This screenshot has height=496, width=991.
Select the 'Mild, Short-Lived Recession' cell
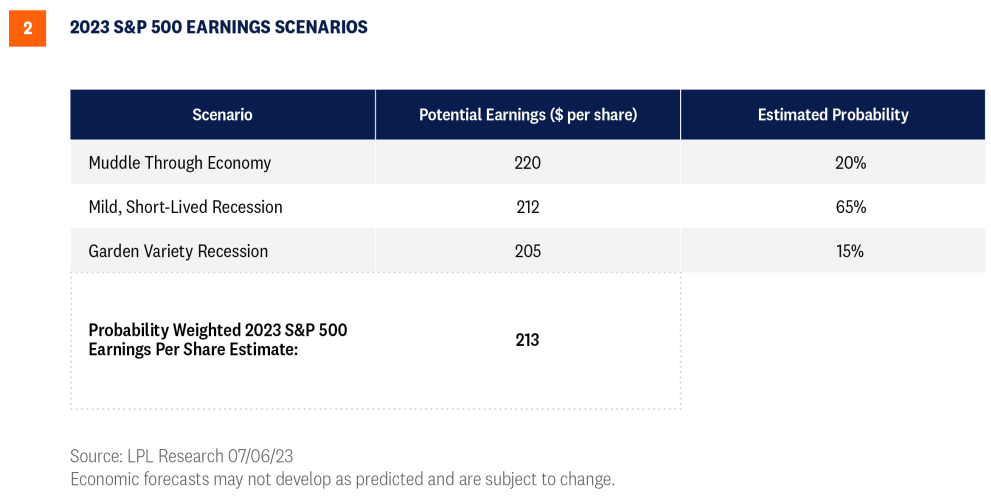185,207
